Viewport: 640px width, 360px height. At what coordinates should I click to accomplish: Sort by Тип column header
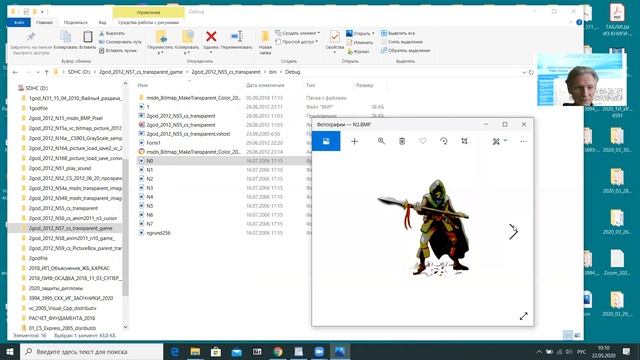coord(311,85)
